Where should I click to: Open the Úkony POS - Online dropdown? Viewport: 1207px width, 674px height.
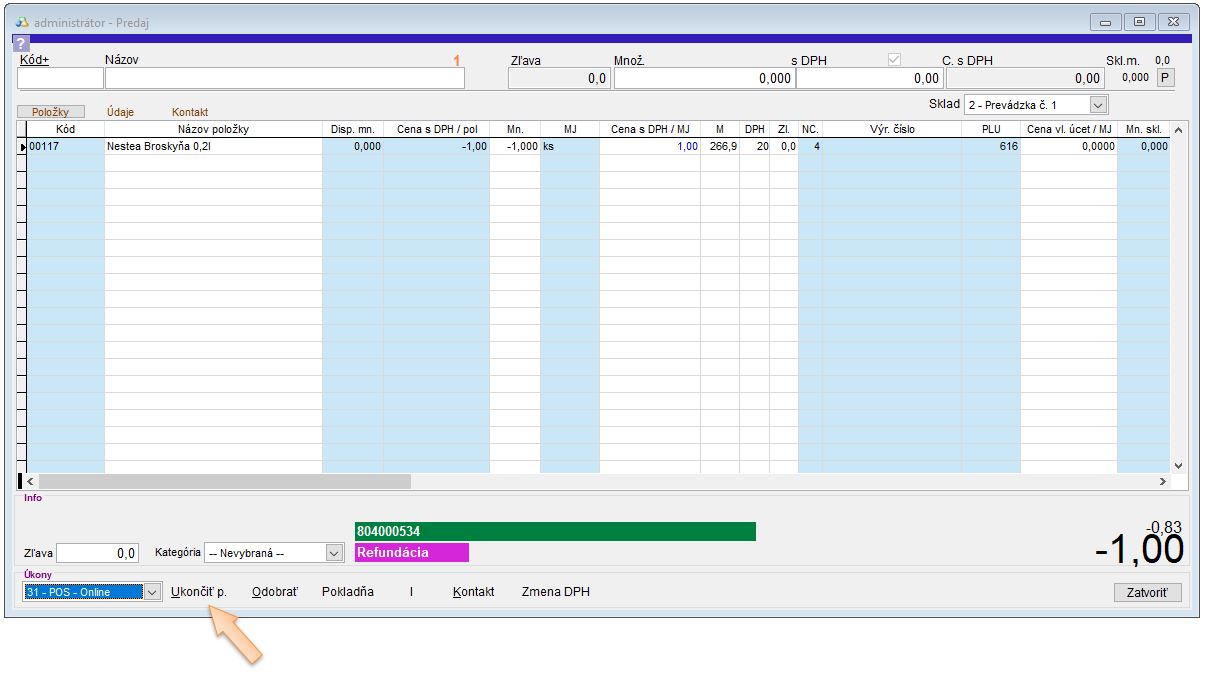152,592
